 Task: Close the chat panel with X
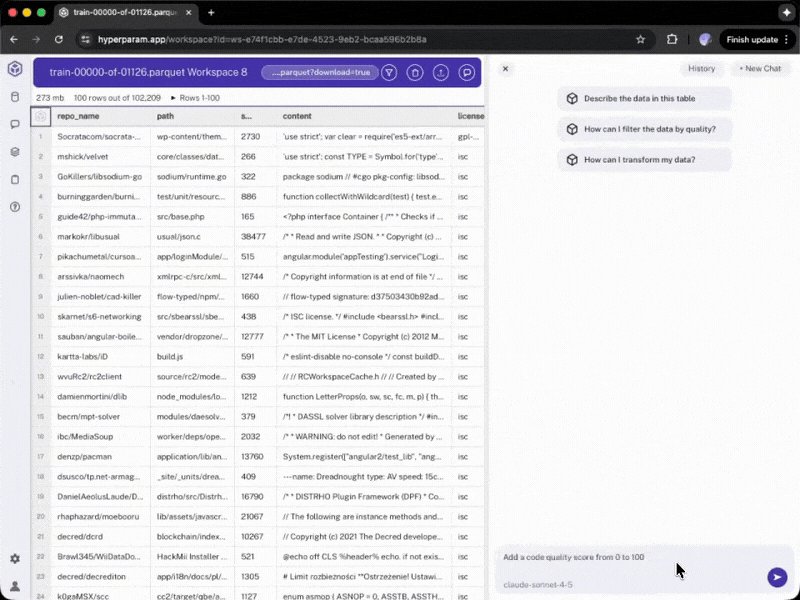[x=505, y=68]
